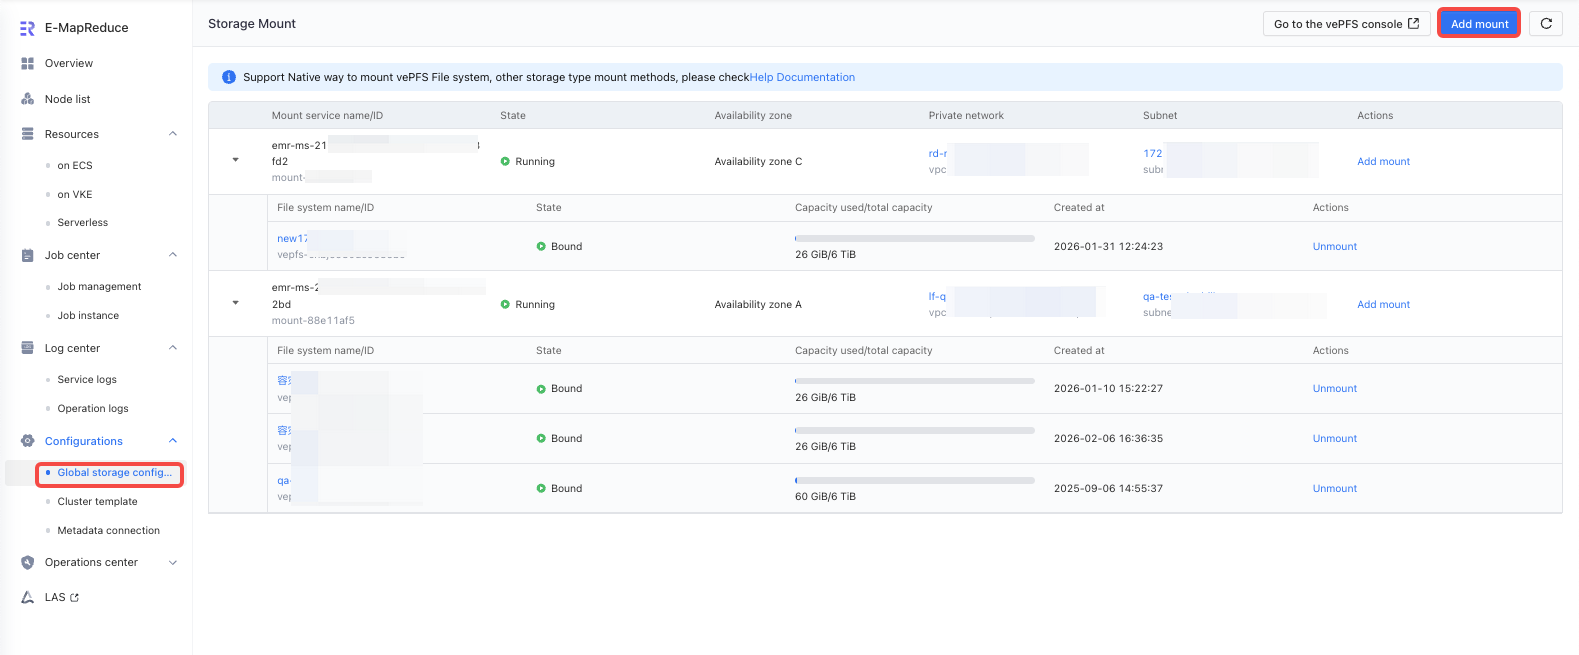Collapse the Availability zone A mount row triangle
Viewport: 1579px width, 655px height.
pos(236,303)
